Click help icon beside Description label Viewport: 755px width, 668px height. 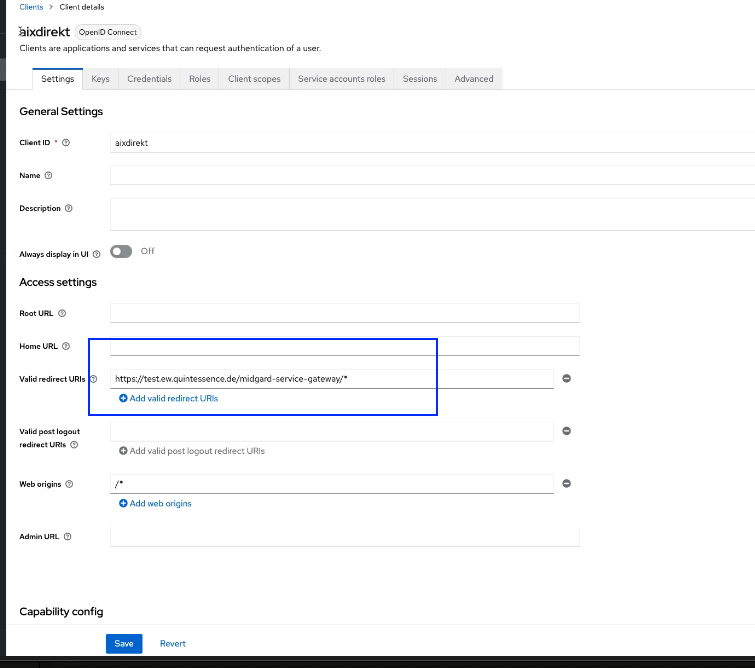coord(69,209)
